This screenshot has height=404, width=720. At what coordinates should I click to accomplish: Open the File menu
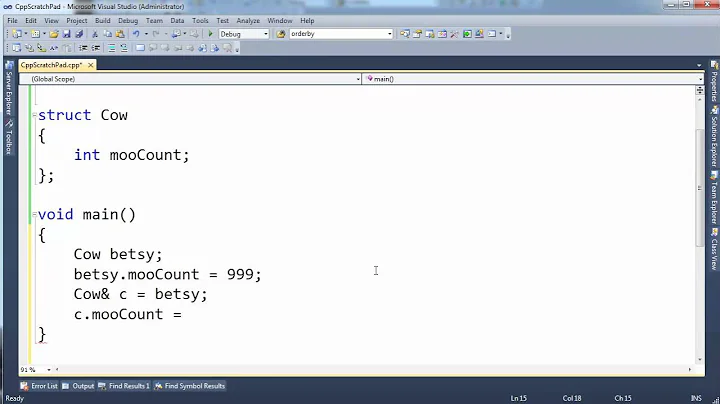pyautogui.click(x=12, y=21)
